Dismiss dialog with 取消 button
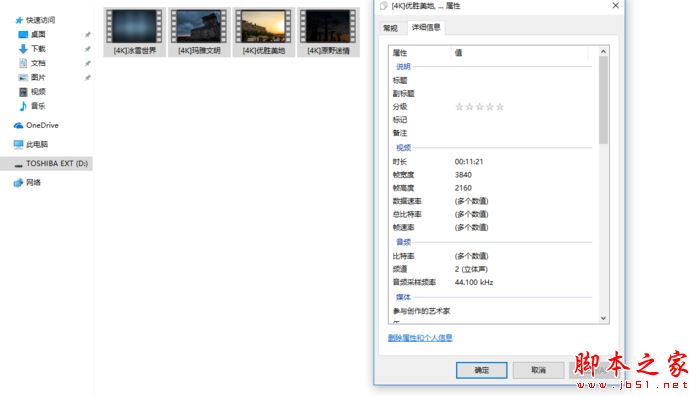The height and width of the screenshot is (396, 700). coord(538,370)
